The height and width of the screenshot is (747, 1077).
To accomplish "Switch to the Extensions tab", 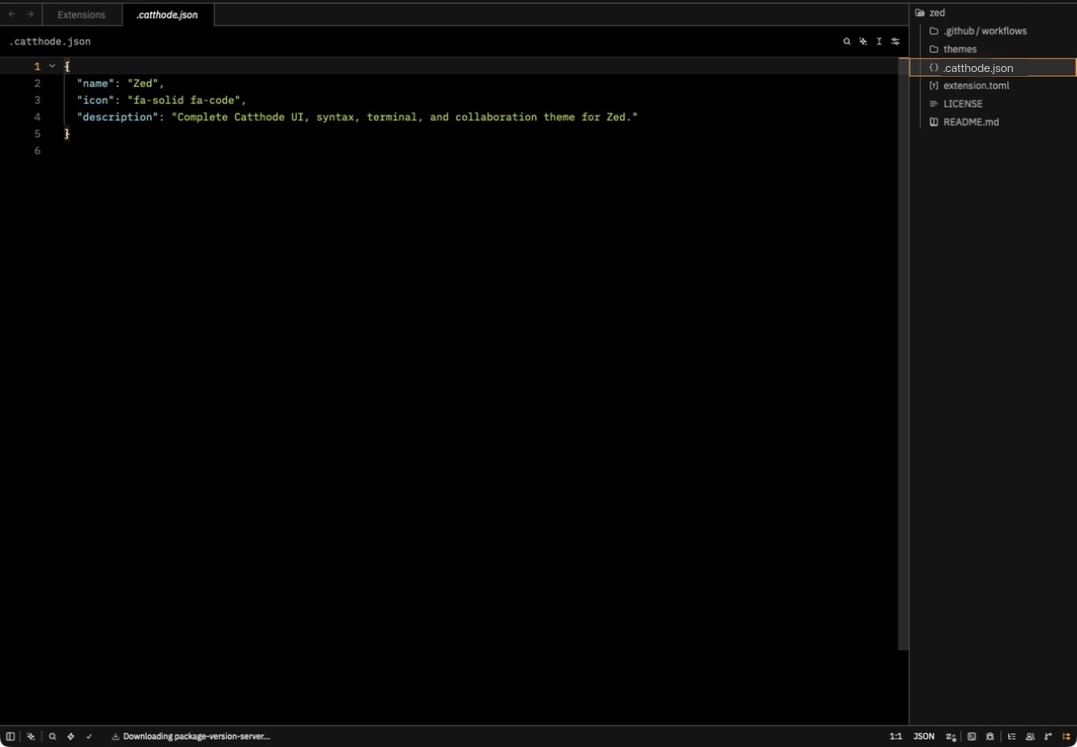I will [81, 14].
